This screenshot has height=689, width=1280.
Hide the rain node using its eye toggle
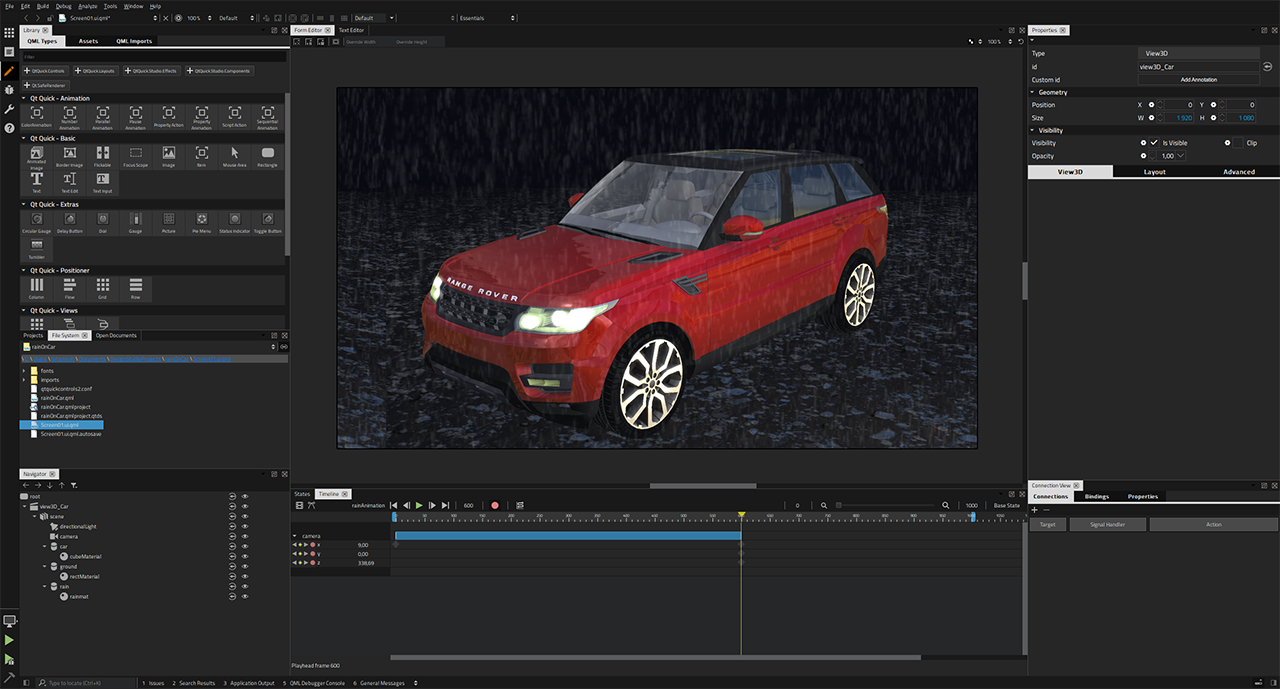click(x=244, y=586)
